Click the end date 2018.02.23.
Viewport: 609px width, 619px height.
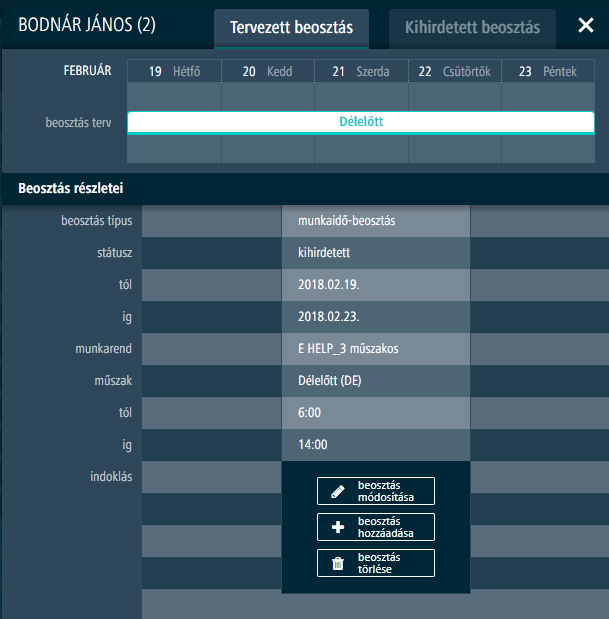pos(328,317)
